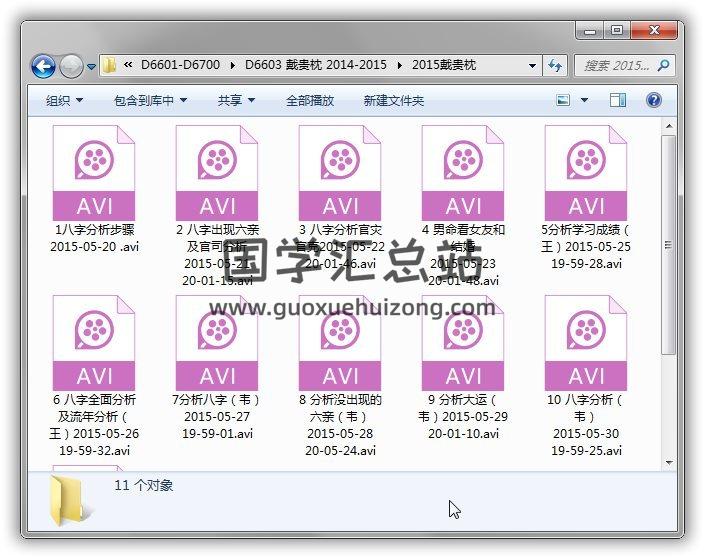Click the 全部播放 button

coord(310,101)
